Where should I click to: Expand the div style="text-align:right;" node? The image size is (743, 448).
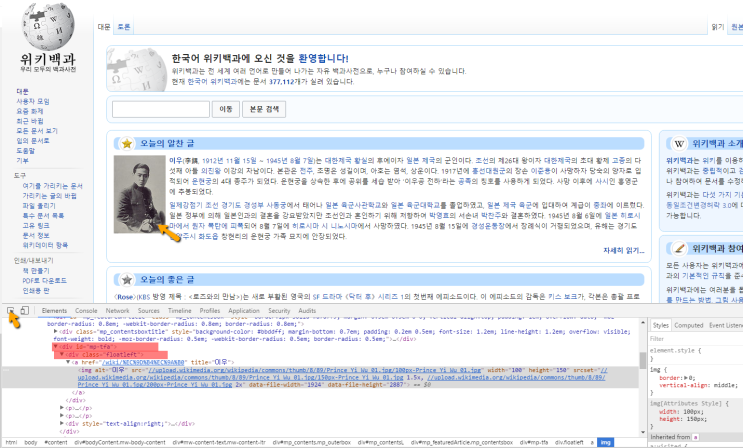click(x=62, y=423)
